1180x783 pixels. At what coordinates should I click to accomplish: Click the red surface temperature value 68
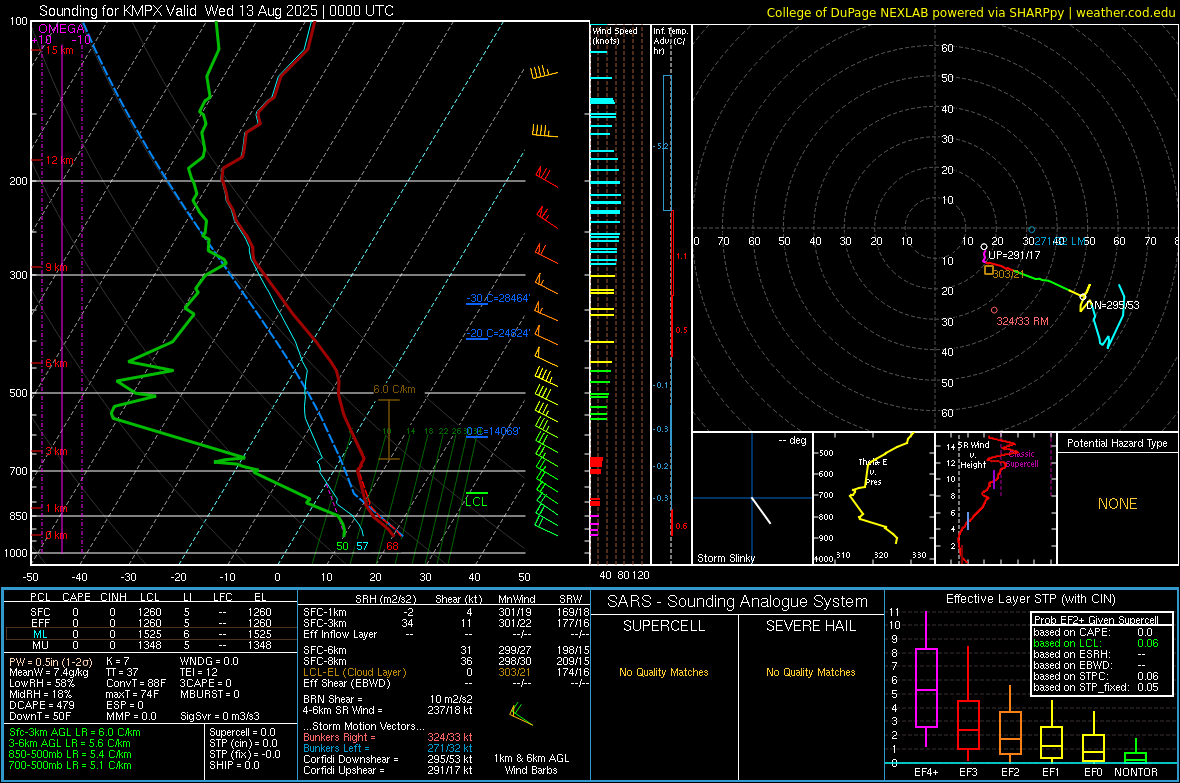(392, 546)
